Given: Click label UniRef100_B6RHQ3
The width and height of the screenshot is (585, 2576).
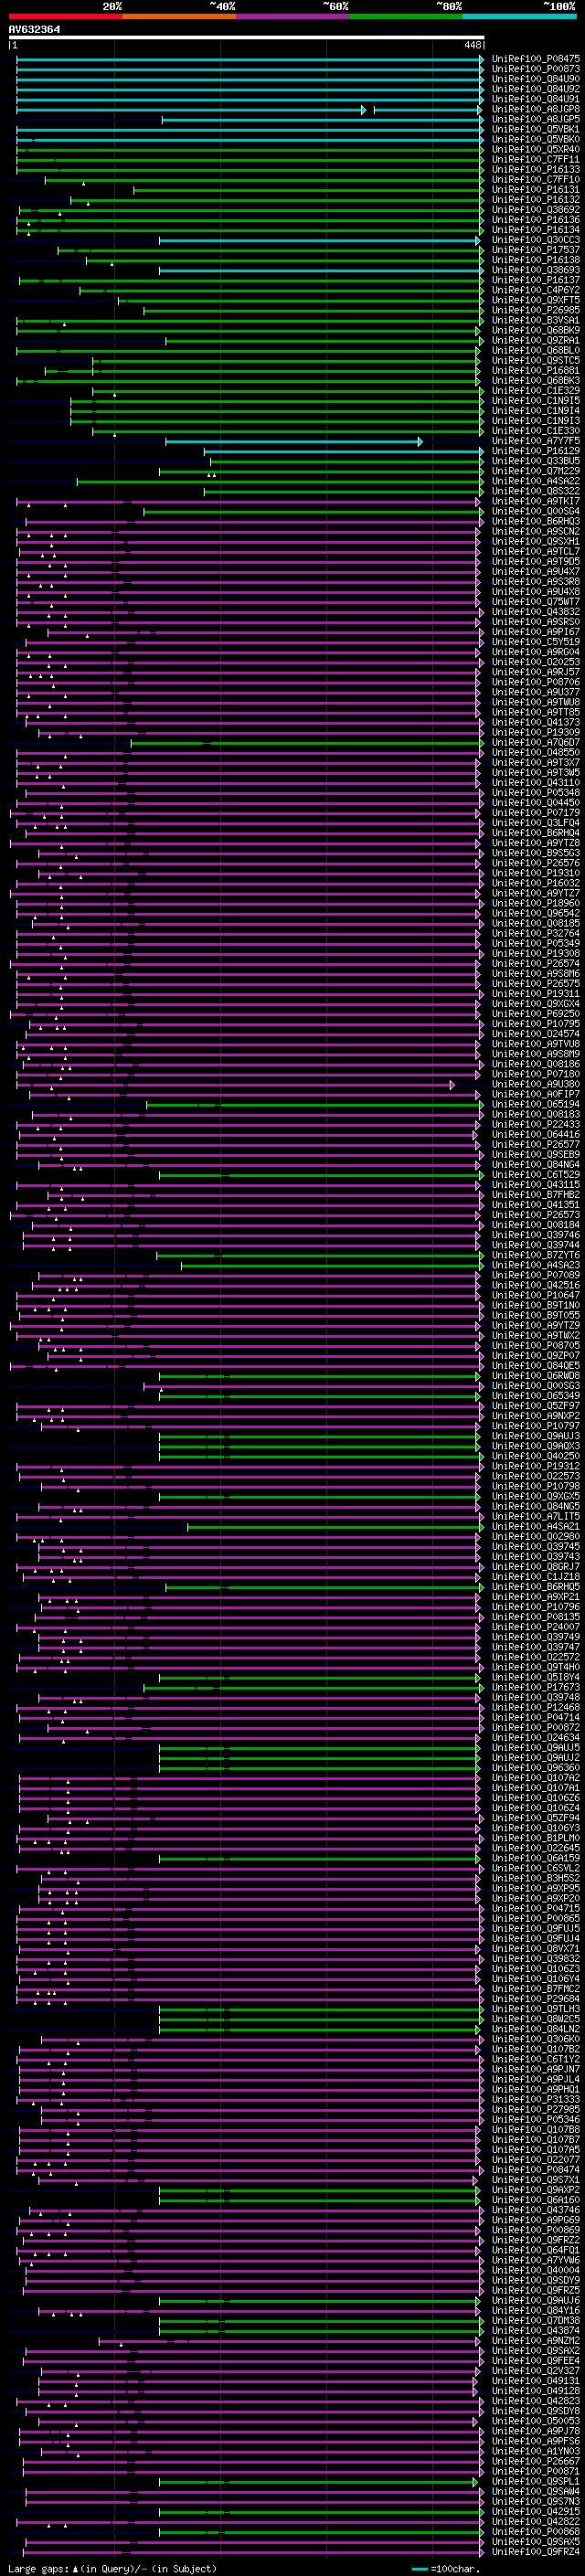Looking at the screenshot, I should 535,521.
